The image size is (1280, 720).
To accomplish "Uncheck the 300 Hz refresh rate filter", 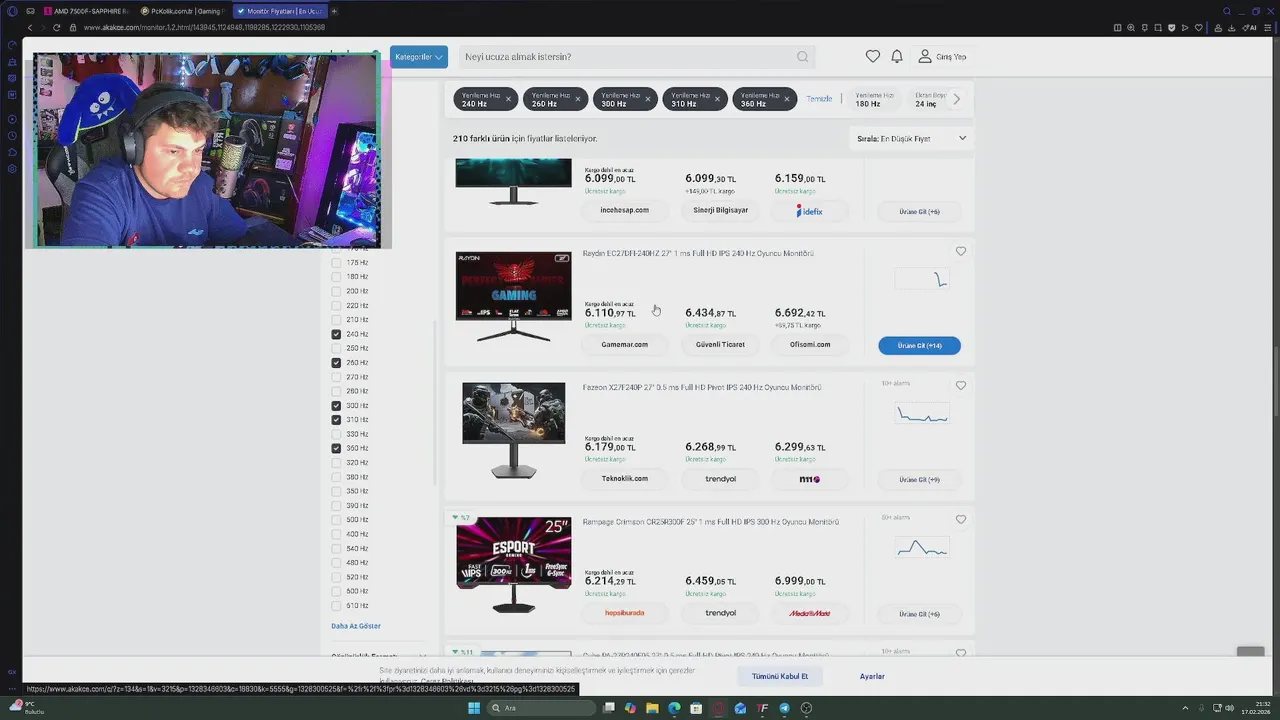I will 336,405.
